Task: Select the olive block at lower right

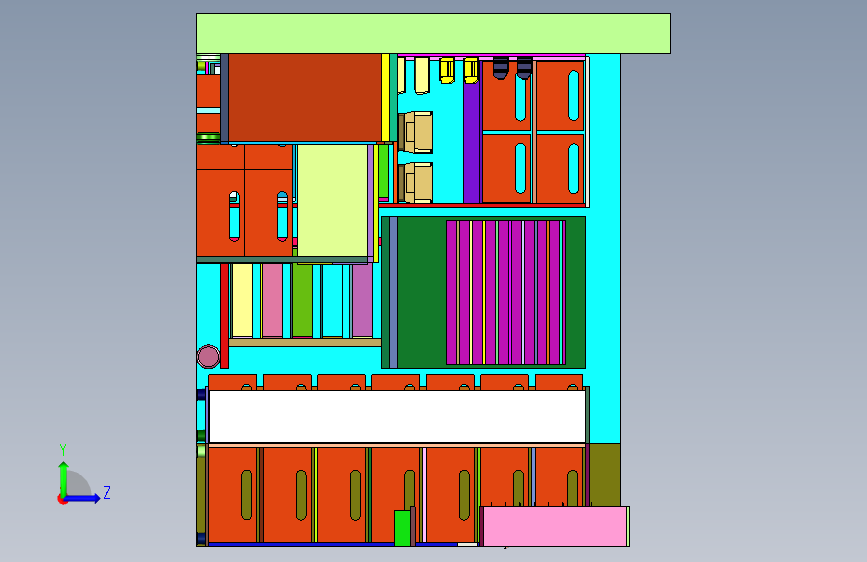Action: click(x=605, y=475)
